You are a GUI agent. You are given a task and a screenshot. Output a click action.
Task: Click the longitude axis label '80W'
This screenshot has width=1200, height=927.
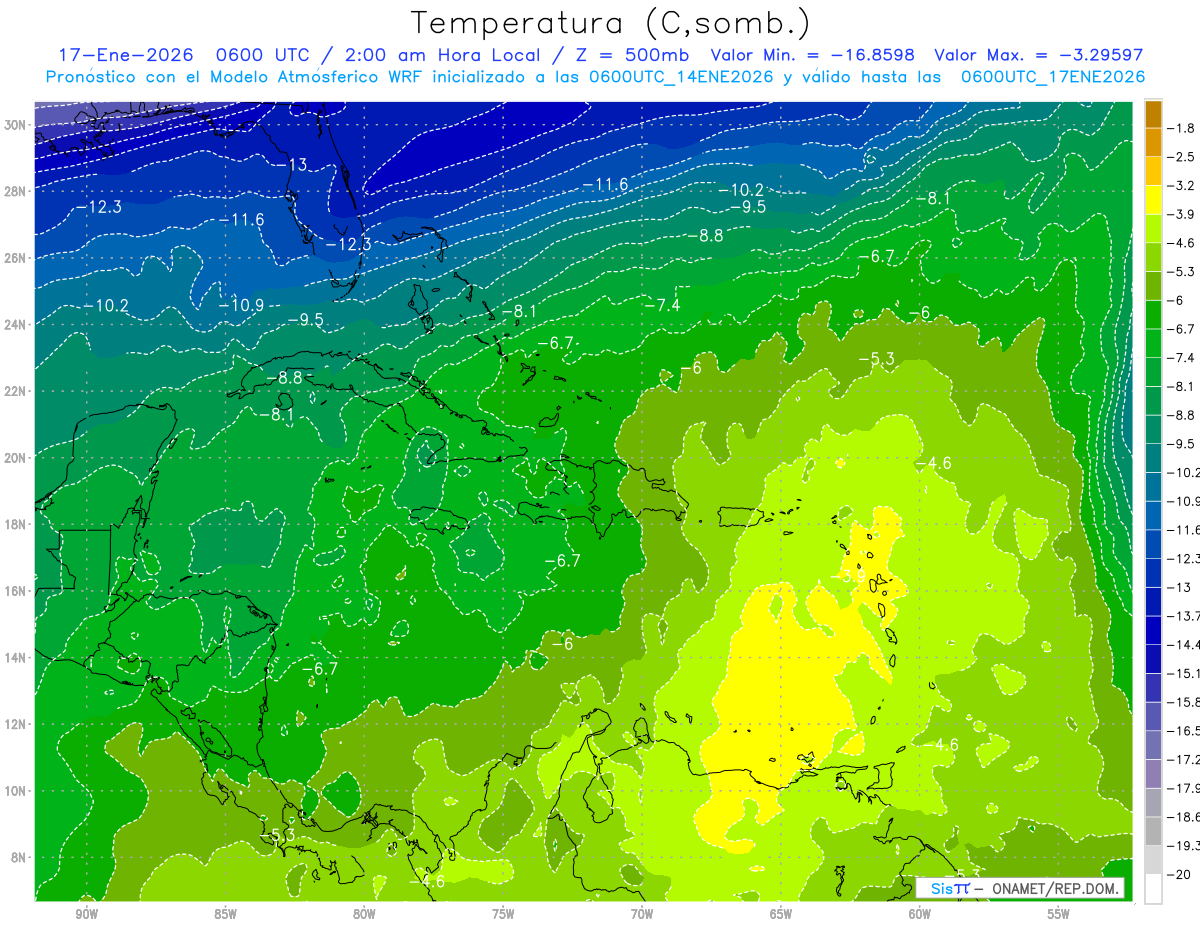coord(365,915)
